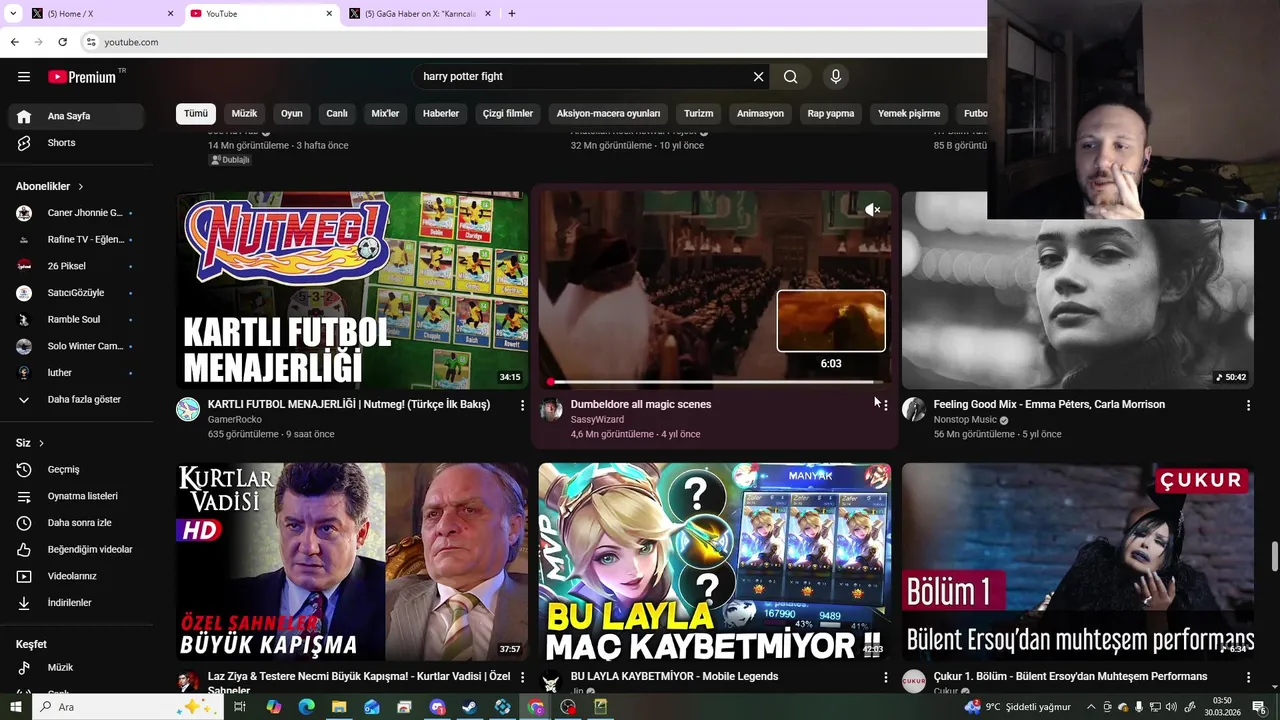Open more options for KARTLI FUTBOL MENAJERLİĞİ video
Image resolution: width=1280 pixels, height=720 pixels.
(522, 405)
